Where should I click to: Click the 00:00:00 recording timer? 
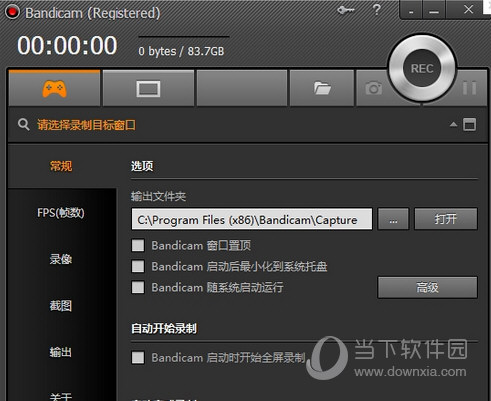[67, 46]
